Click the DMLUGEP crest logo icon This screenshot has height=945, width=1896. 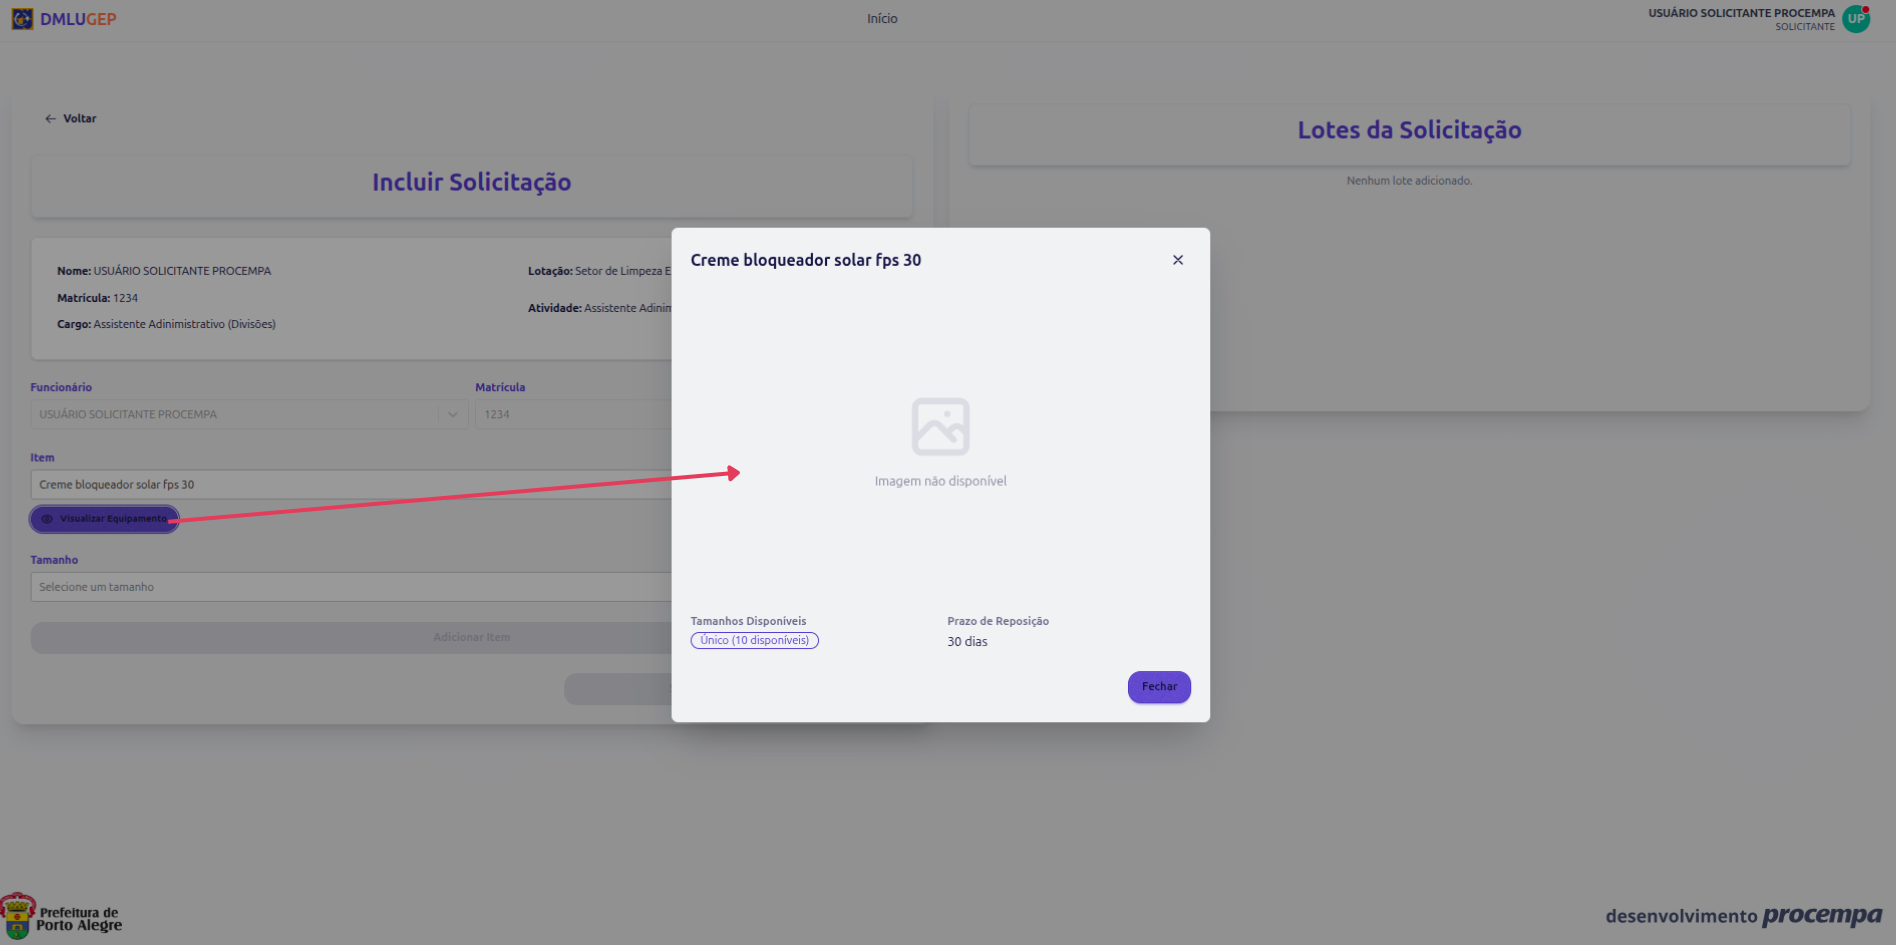[22, 19]
